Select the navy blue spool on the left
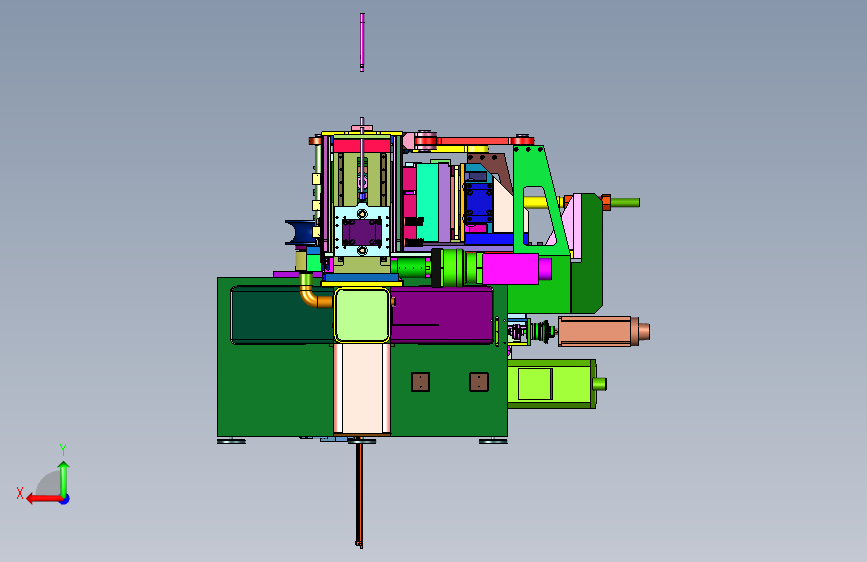The image size is (867, 562). click(x=299, y=232)
